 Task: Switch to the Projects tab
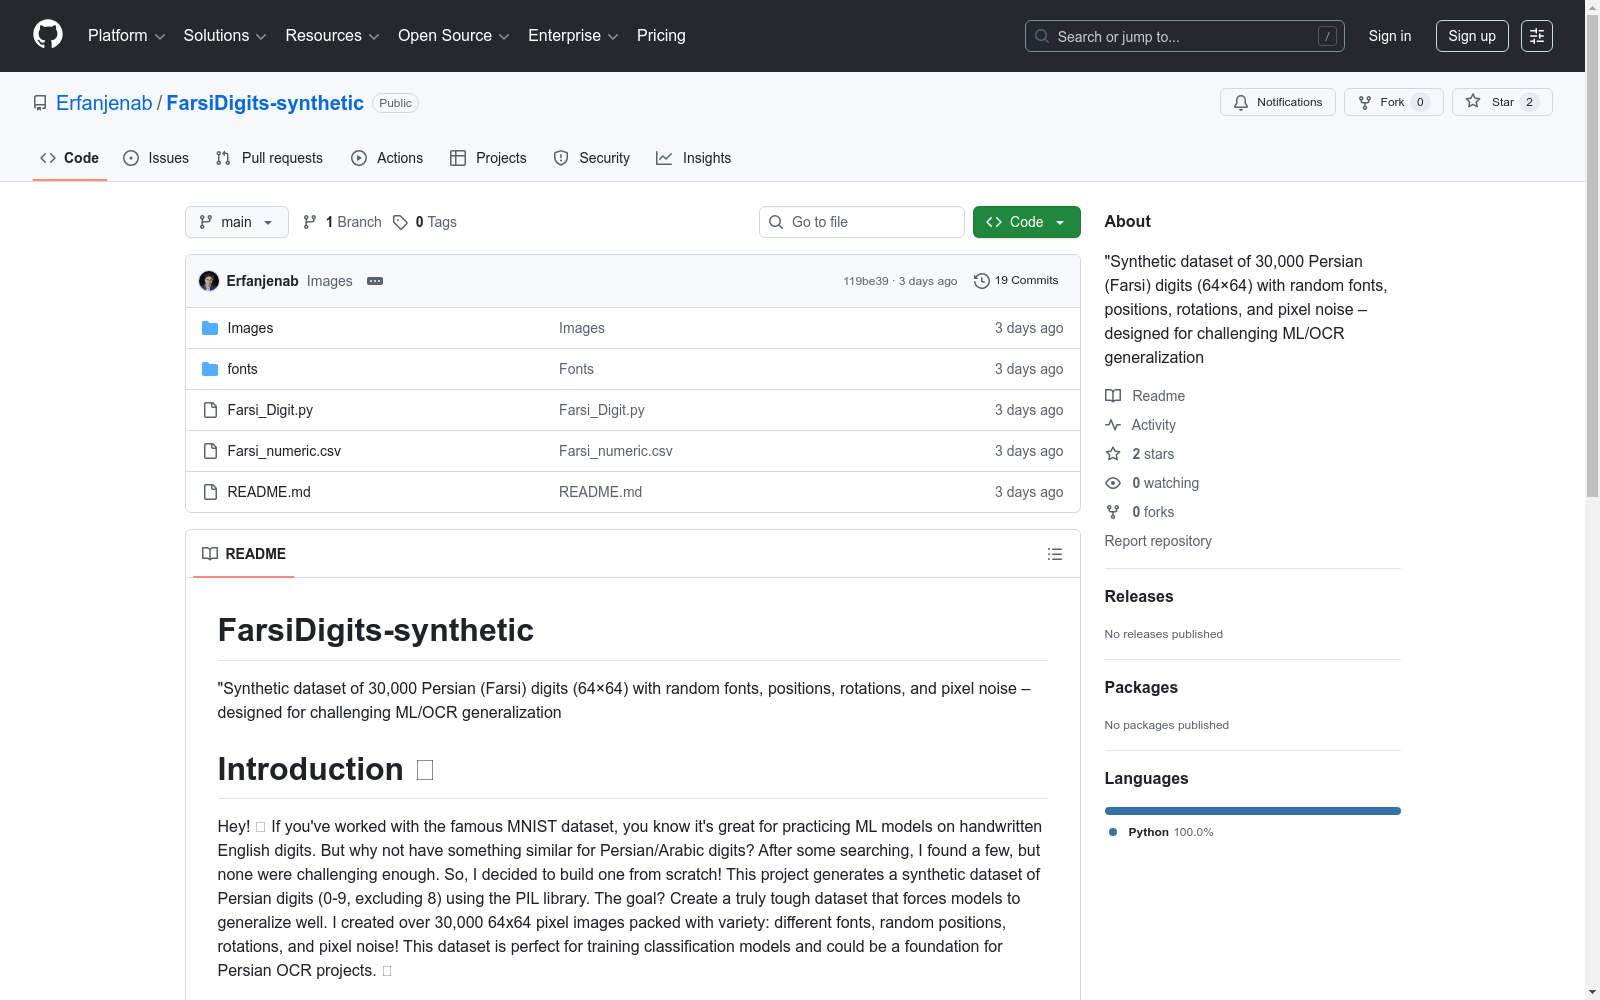(x=488, y=158)
